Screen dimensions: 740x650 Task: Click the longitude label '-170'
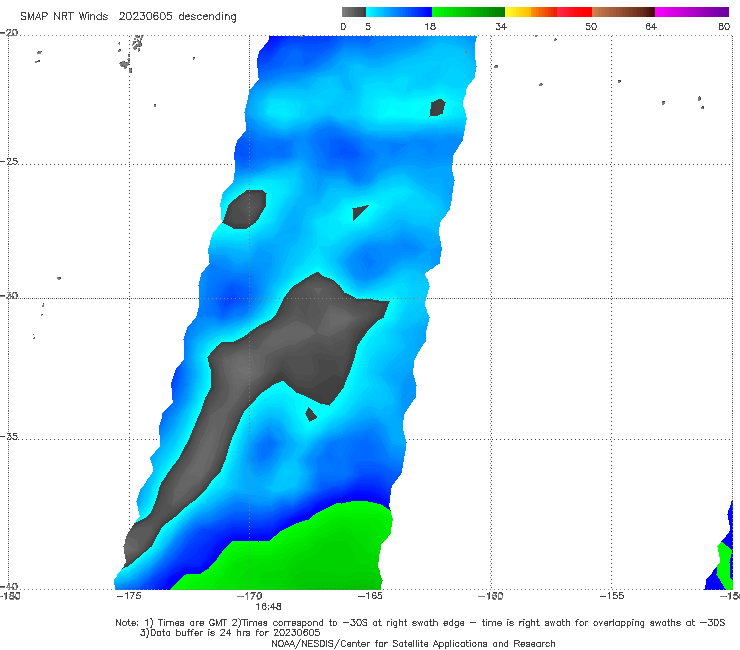click(x=249, y=596)
